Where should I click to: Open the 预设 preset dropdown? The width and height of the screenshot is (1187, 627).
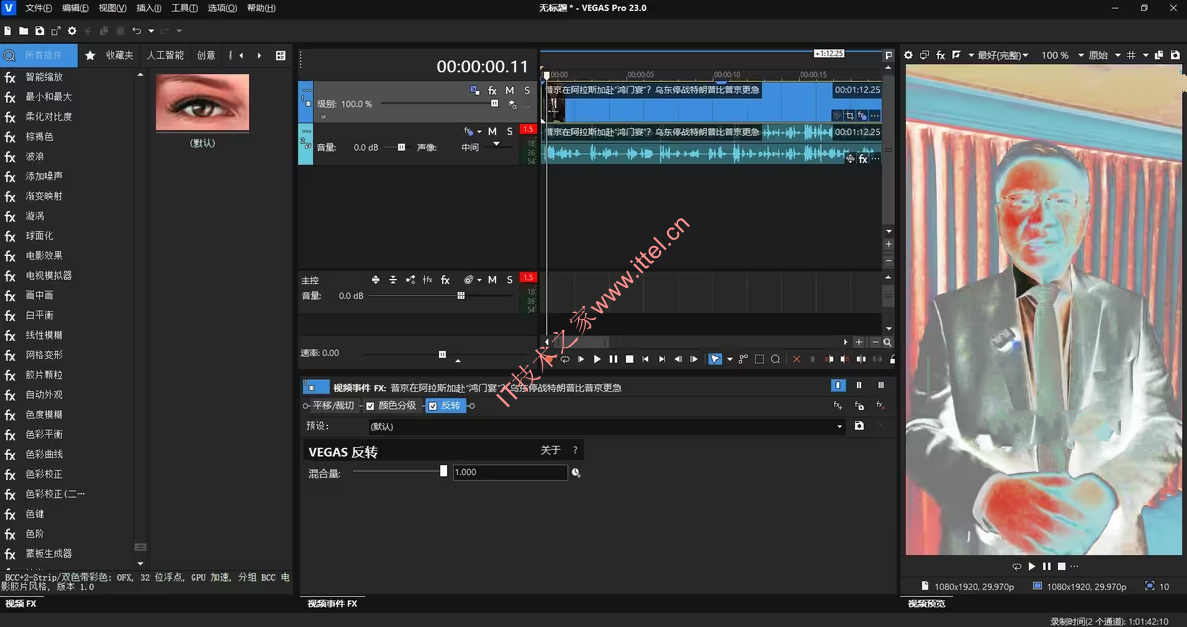pyautogui.click(x=839, y=427)
